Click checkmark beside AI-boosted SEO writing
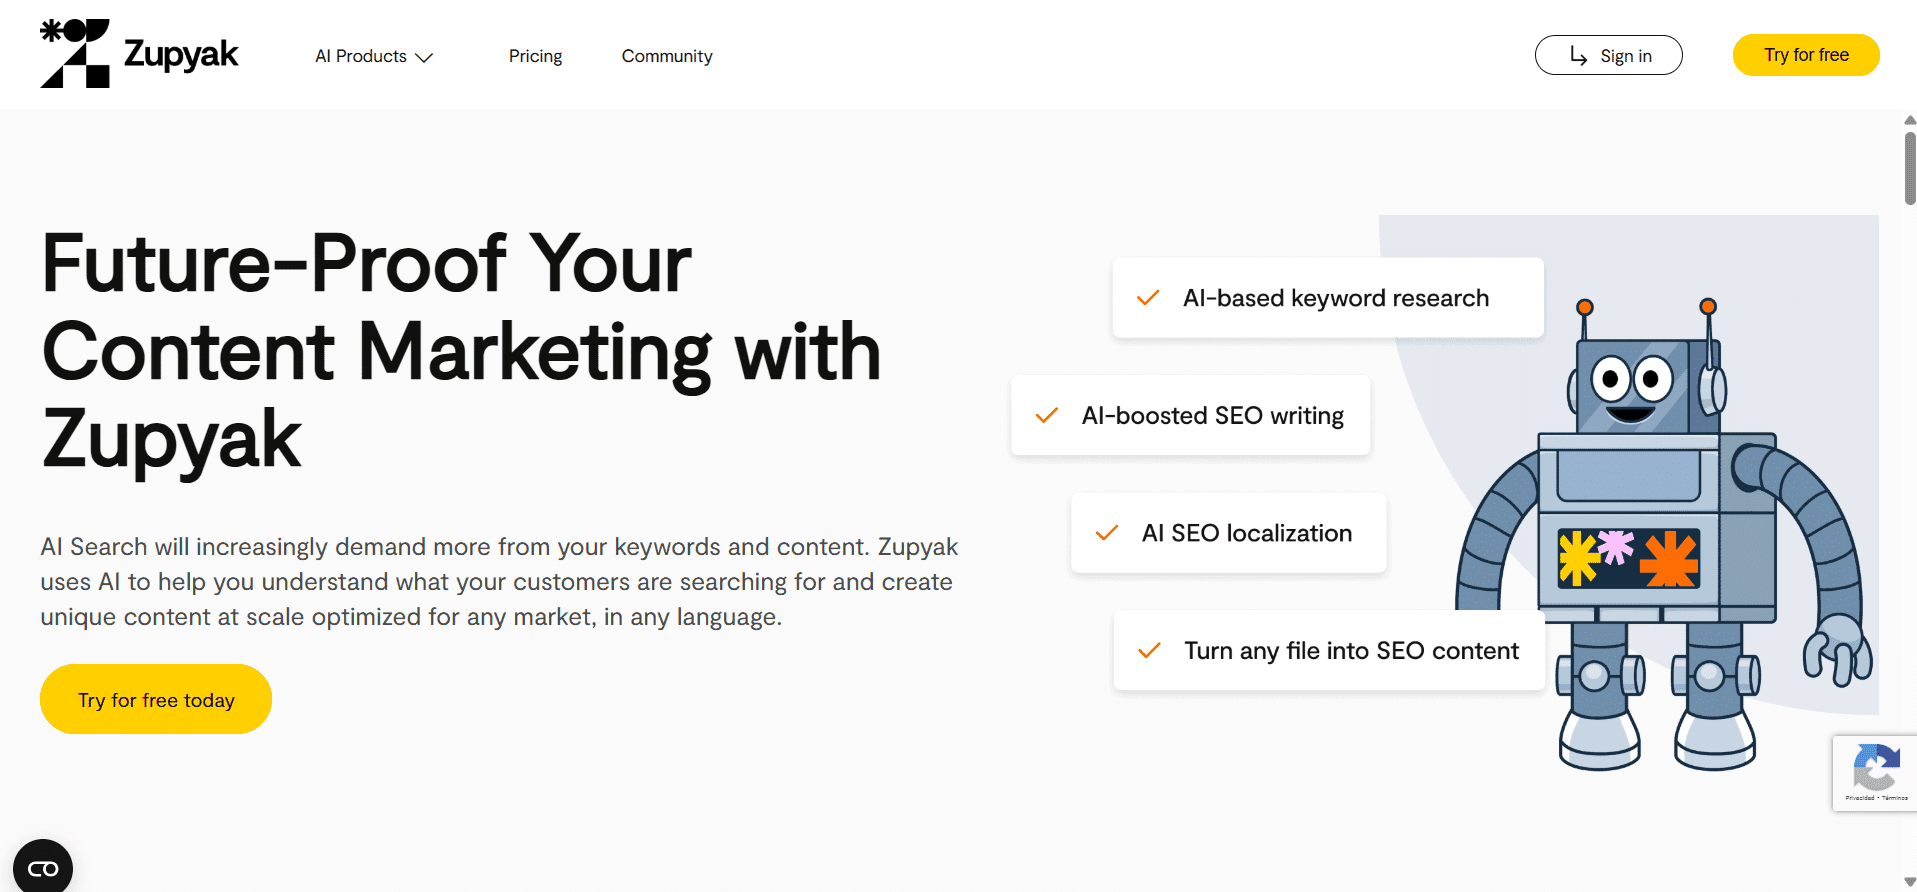The width and height of the screenshot is (1917, 892). pos(1047,416)
